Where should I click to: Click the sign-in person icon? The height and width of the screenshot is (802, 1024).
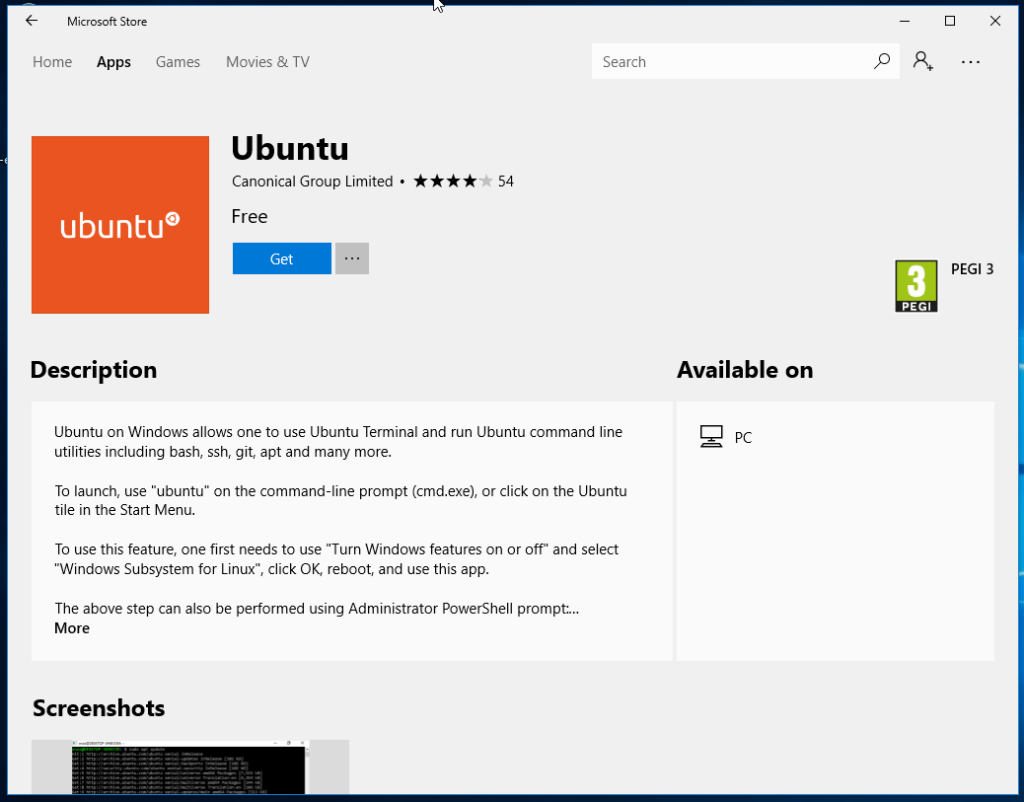922,61
